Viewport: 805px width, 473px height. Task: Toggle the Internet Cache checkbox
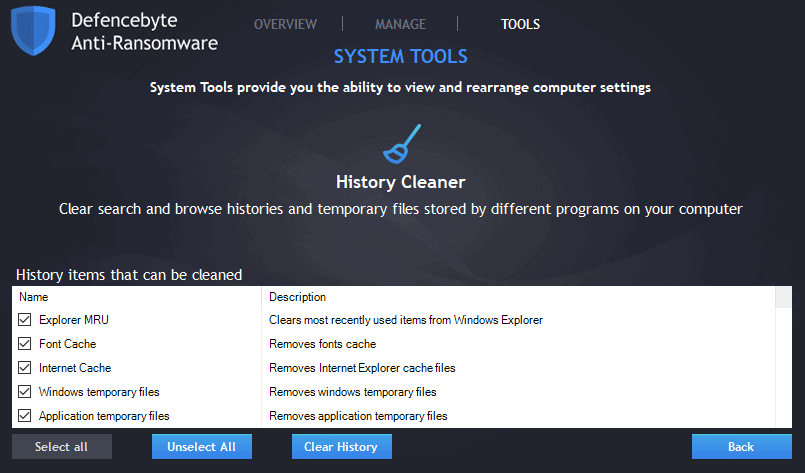(x=24, y=368)
